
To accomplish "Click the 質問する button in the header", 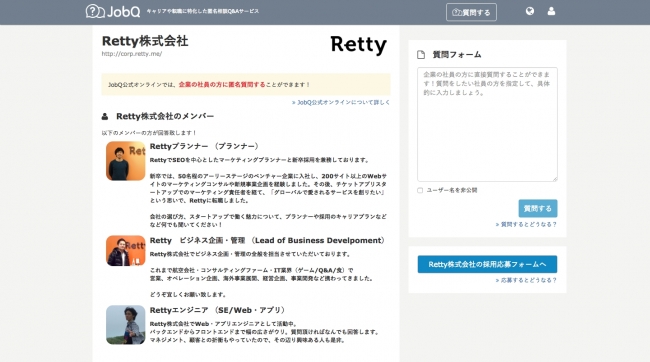I will pyautogui.click(x=471, y=12).
